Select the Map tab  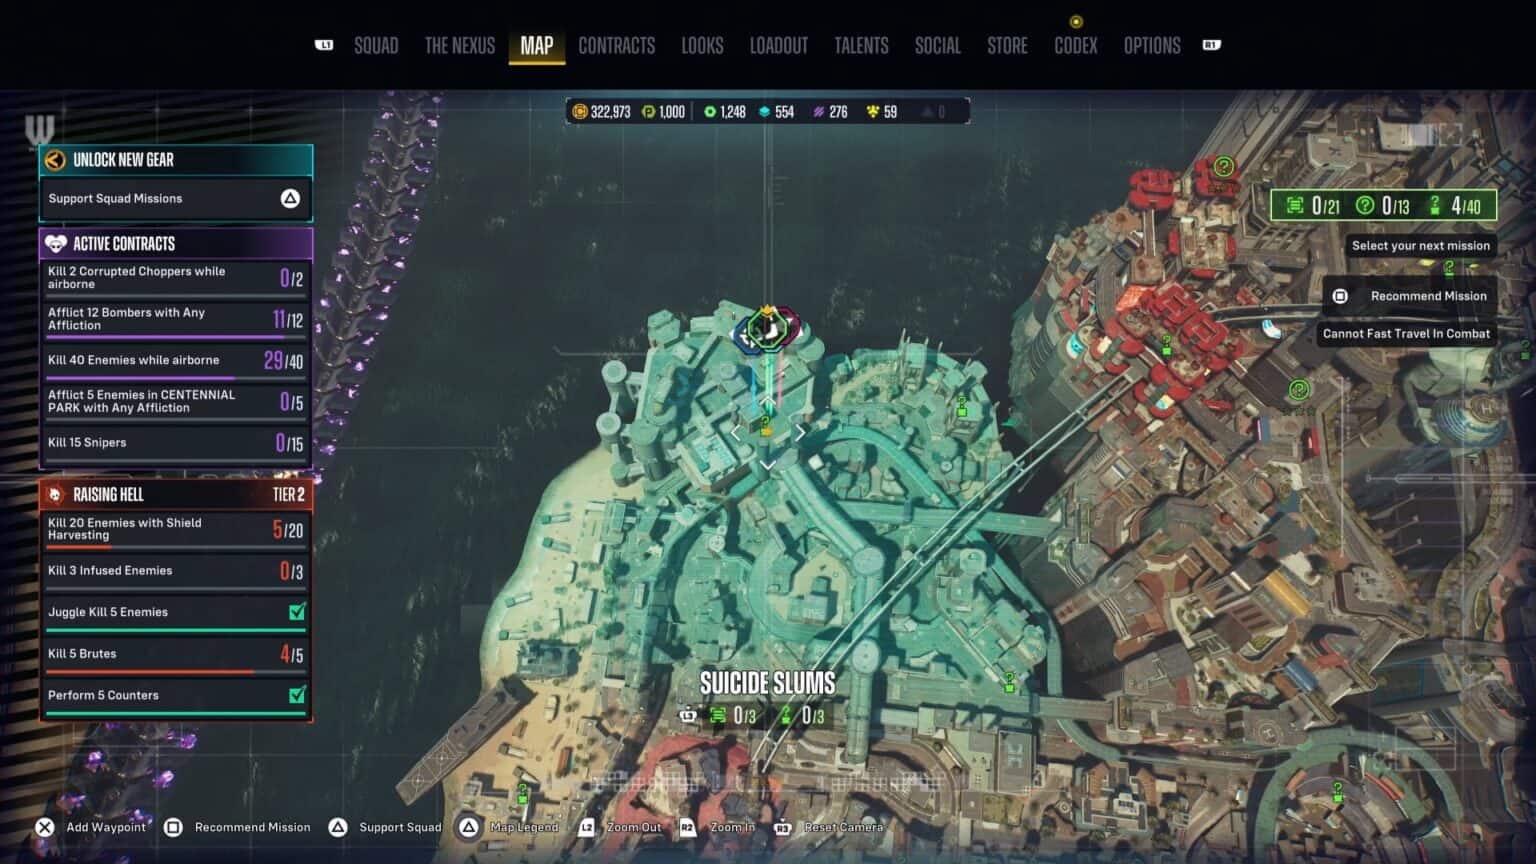537,45
